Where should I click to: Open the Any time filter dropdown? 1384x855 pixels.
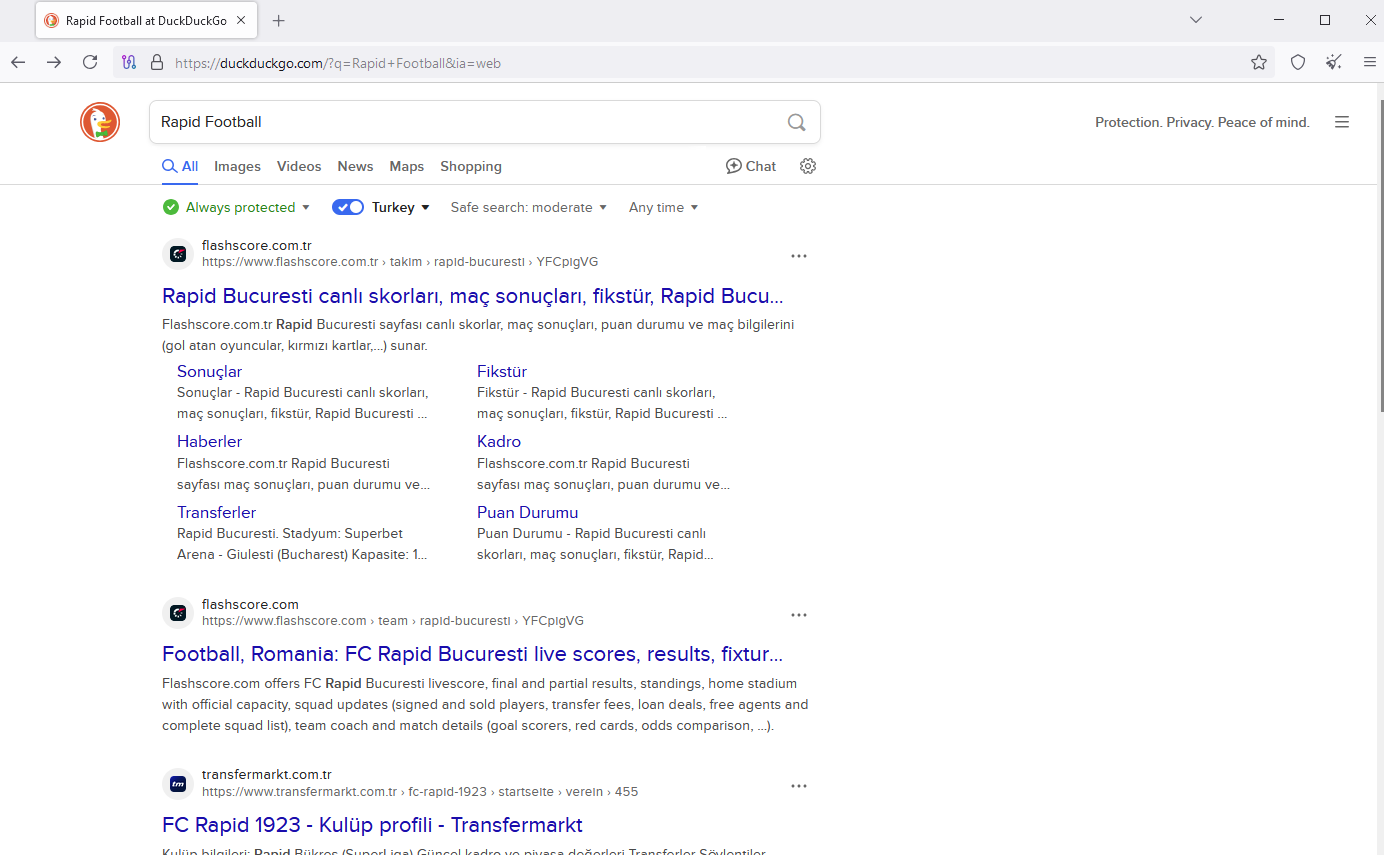point(663,207)
